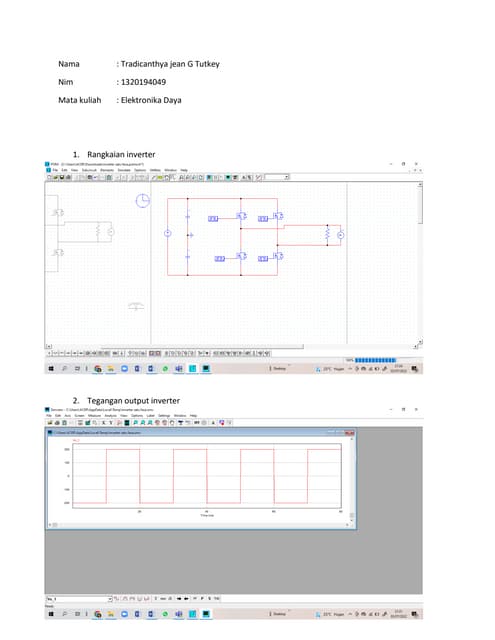495x640 pixels.
Task: Select the ground symbol between capacitors
Action: pyautogui.click(x=191, y=235)
